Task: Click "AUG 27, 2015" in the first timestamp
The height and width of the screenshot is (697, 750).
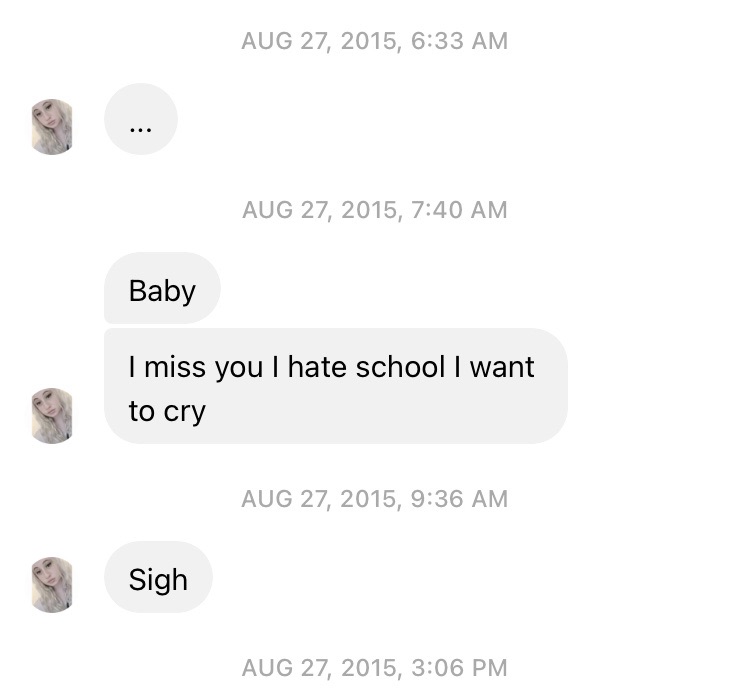Action: pyautogui.click(x=320, y=41)
